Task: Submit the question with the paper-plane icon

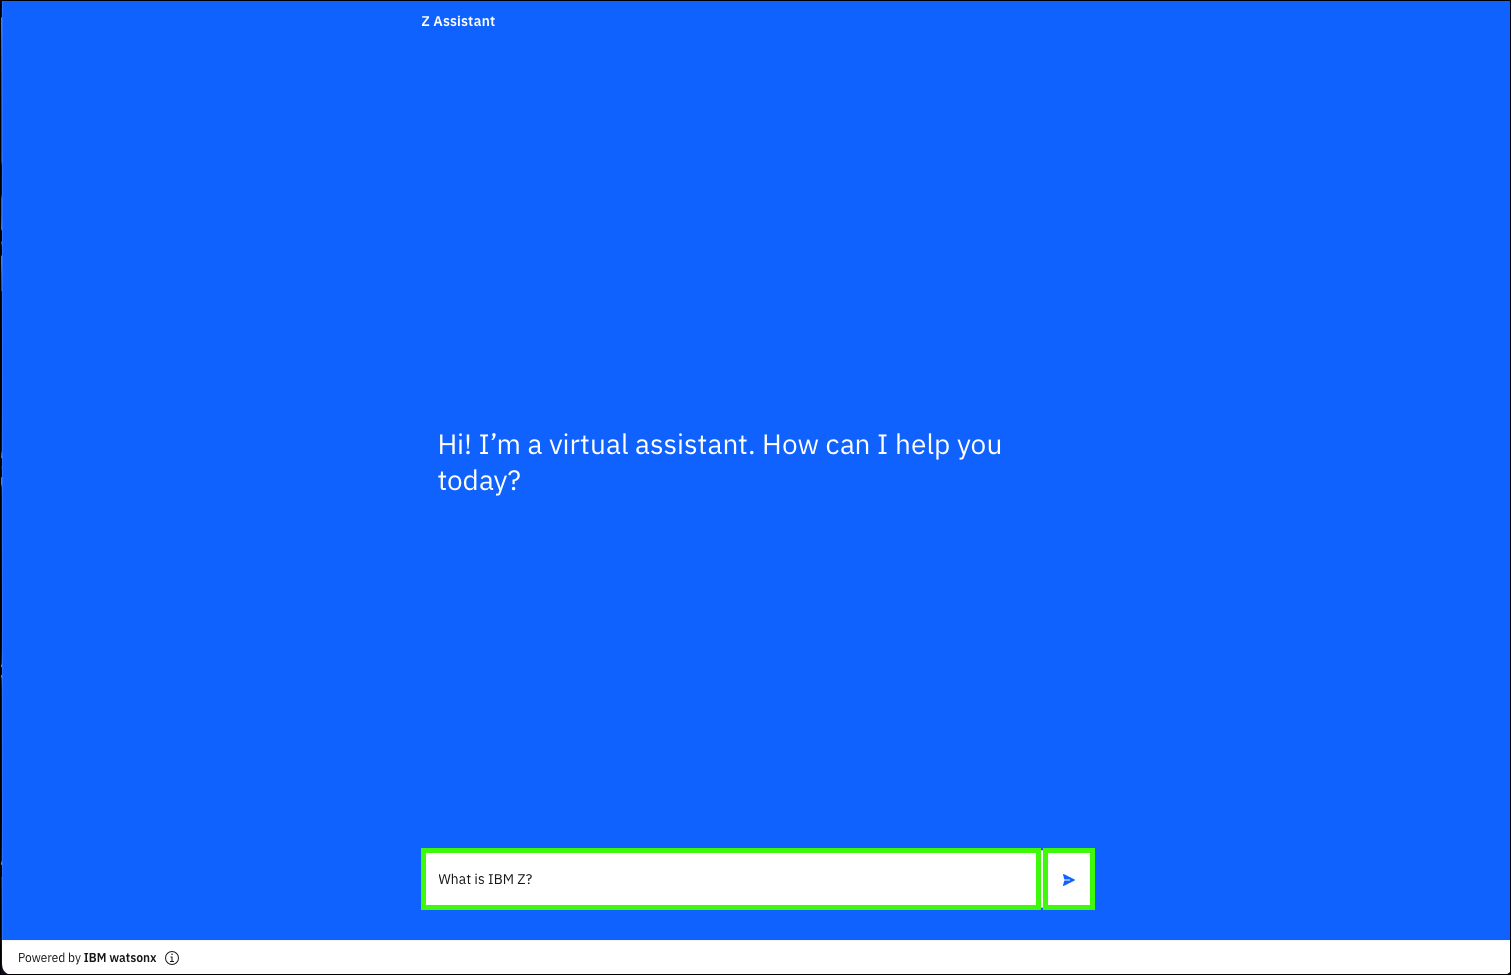Action: (x=1068, y=880)
